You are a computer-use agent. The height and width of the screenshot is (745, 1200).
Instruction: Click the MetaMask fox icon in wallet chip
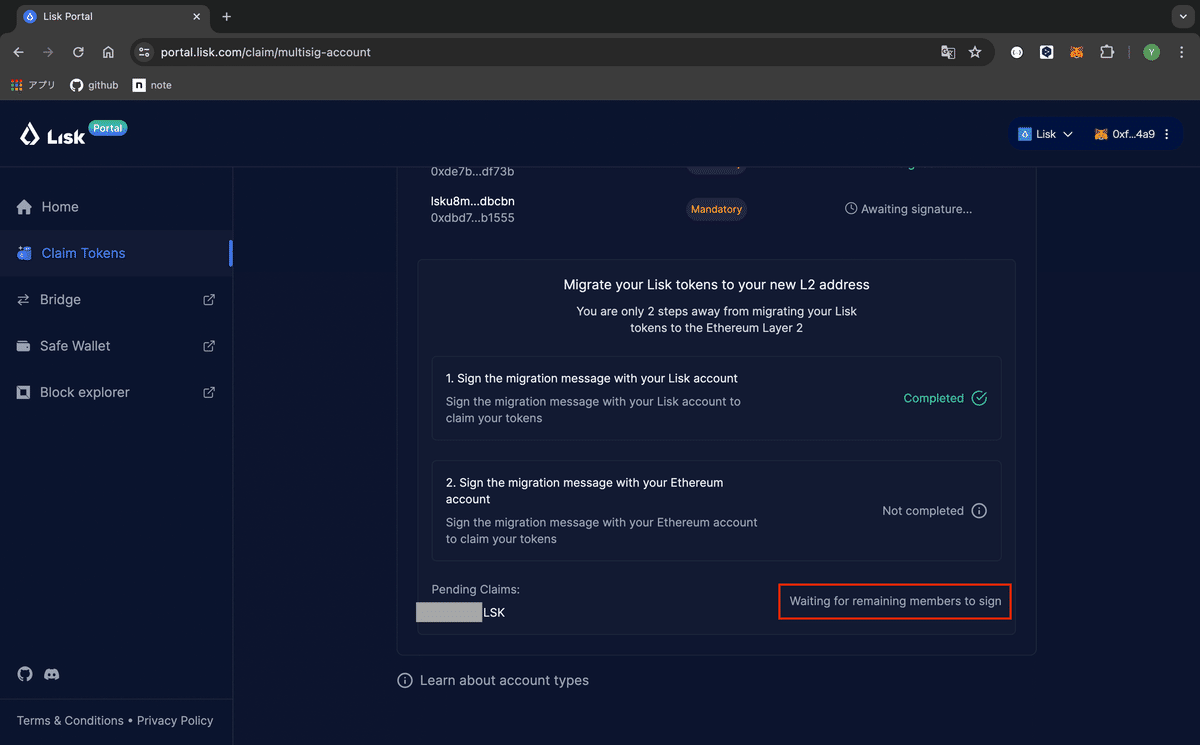click(x=1101, y=134)
